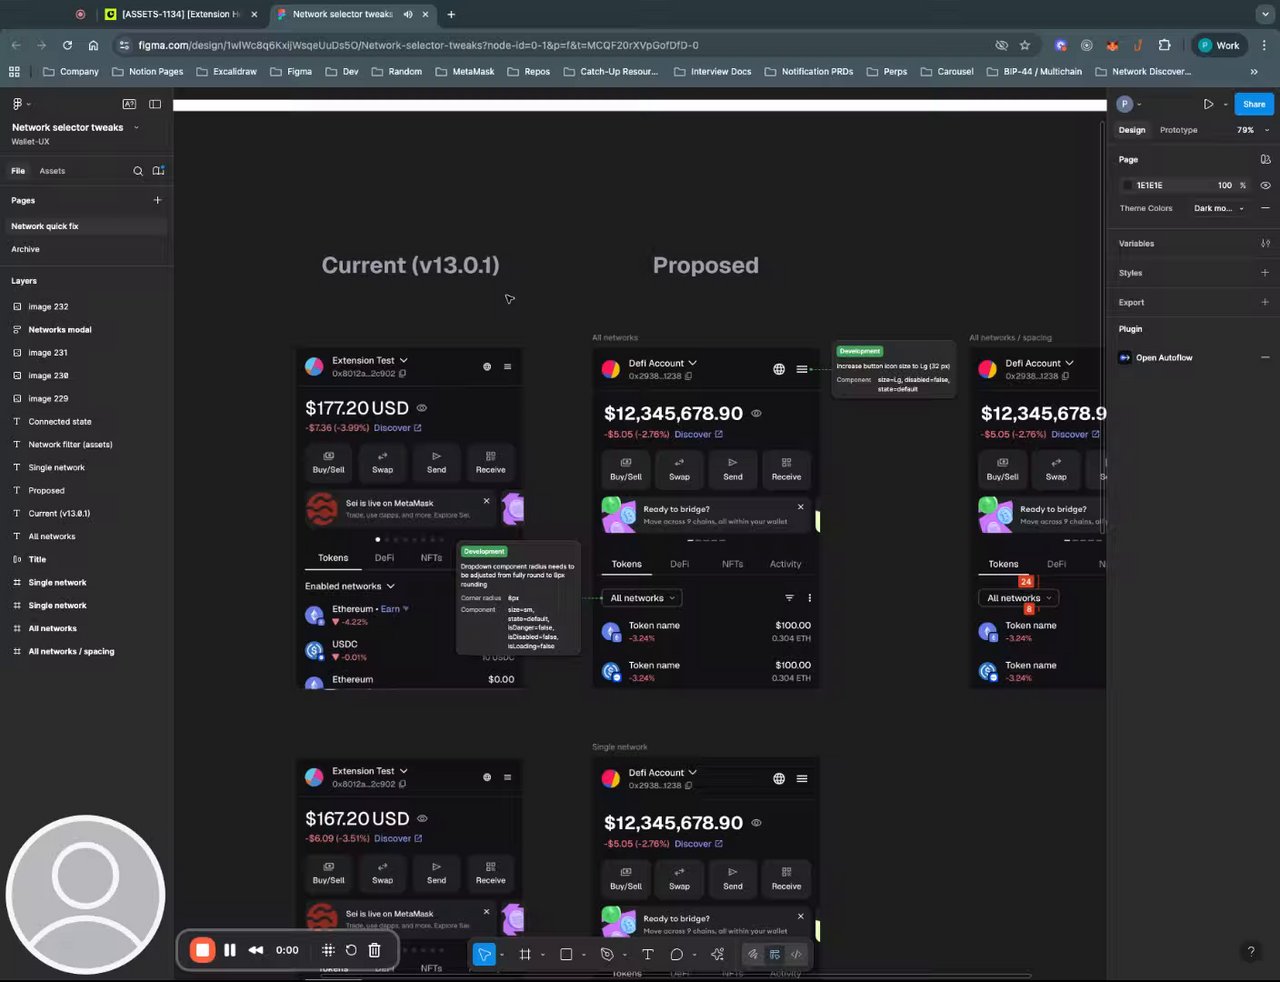Switch to Draw mode in toolbar

pos(753,954)
